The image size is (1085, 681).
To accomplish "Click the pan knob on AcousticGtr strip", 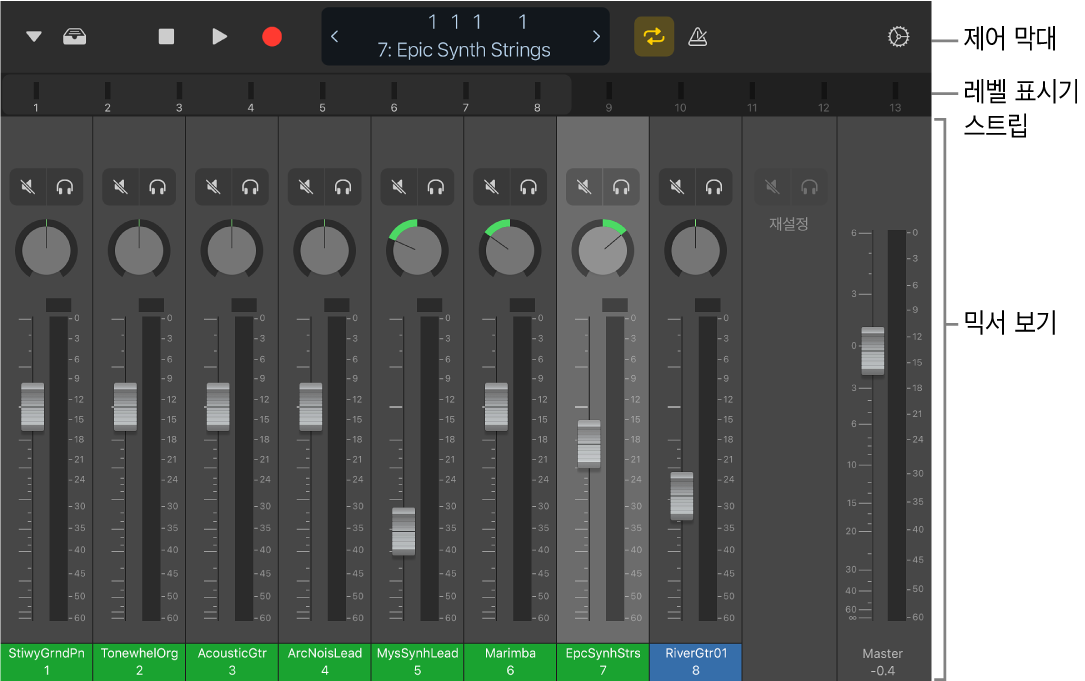I will [x=232, y=250].
